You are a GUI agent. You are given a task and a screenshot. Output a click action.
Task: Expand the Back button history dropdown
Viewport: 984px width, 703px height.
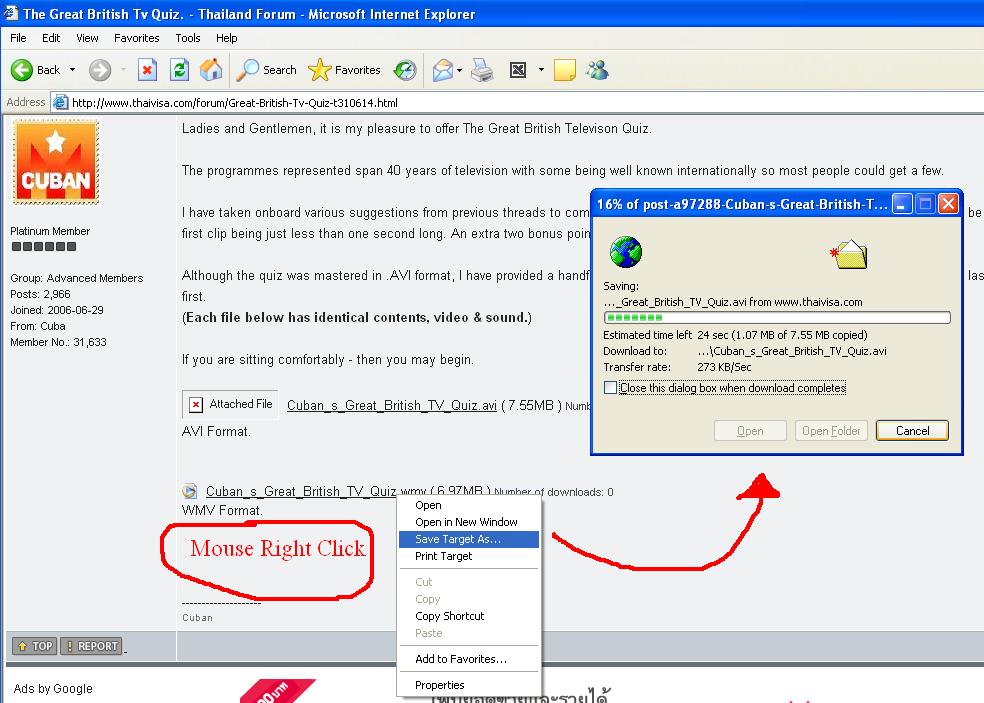(x=71, y=70)
